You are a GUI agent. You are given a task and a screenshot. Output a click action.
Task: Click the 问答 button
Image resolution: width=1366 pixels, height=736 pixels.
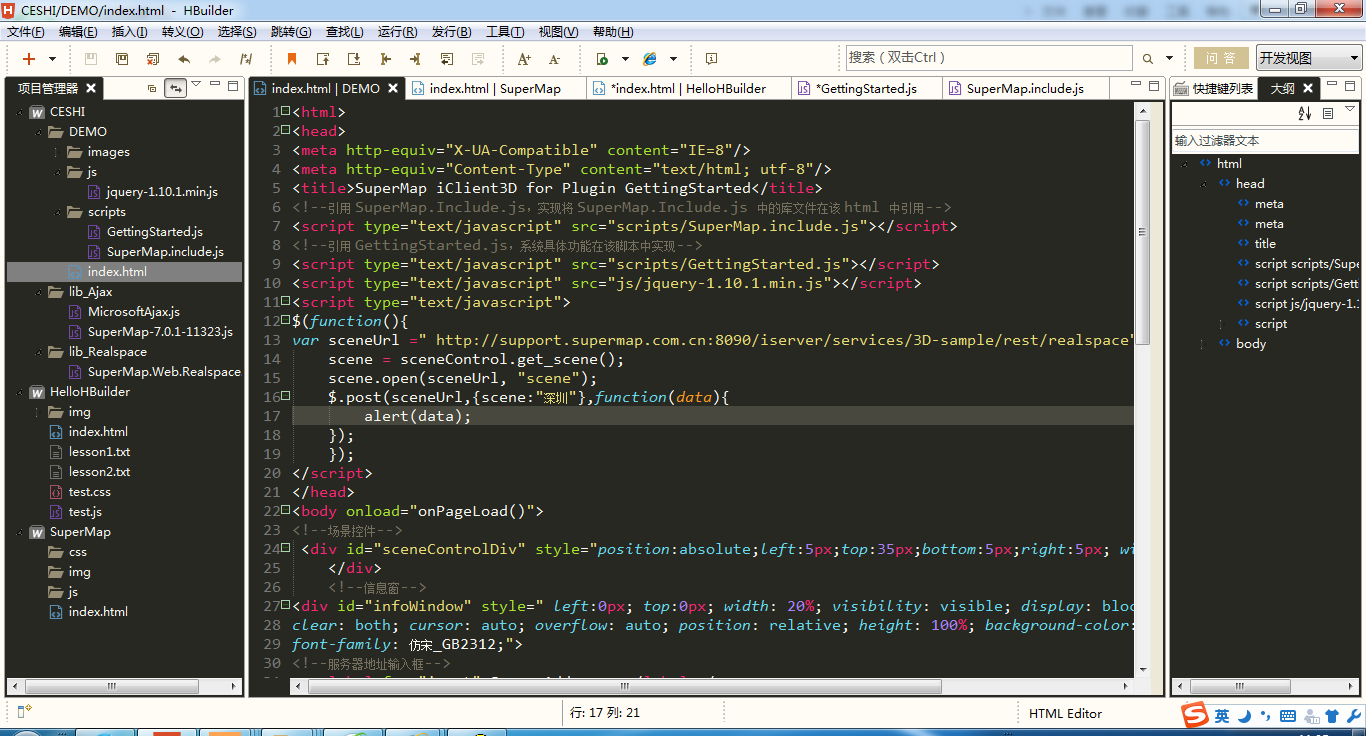[x=1220, y=58]
